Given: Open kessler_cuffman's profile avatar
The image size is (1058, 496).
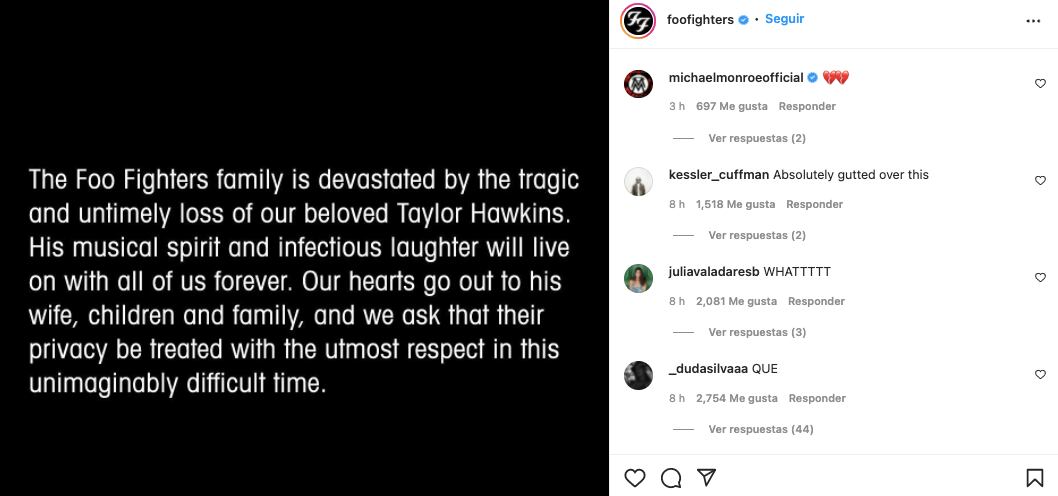Looking at the screenshot, I should (x=639, y=181).
